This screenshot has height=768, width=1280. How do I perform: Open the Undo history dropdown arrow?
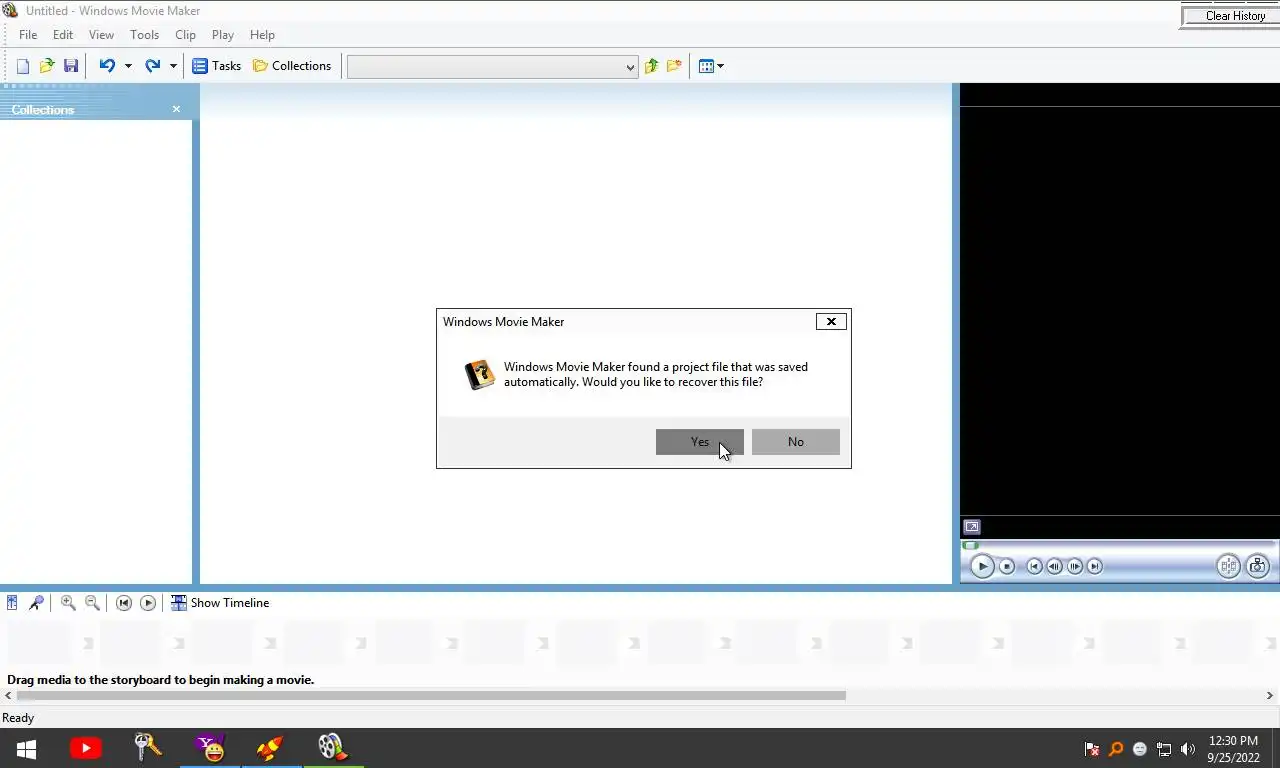tap(128, 66)
